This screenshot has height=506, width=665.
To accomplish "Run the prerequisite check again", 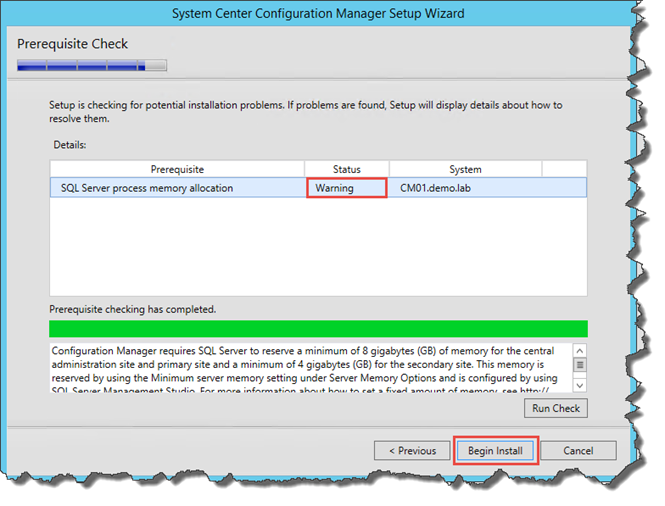I will [x=556, y=408].
